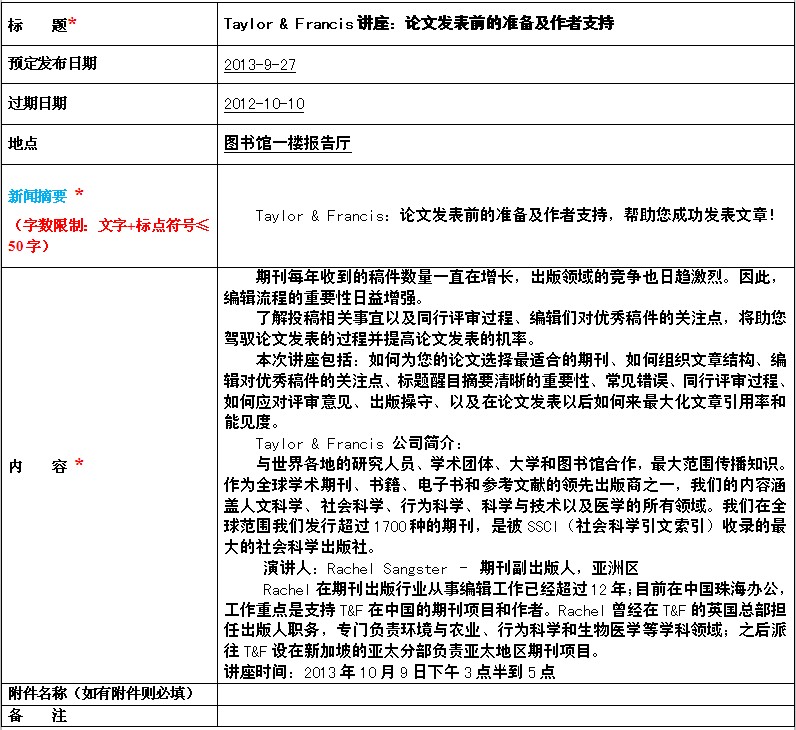Click the paragraph beginning 与世界各地的研究人员
Screen dimensions: 796x730
pos(505,505)
